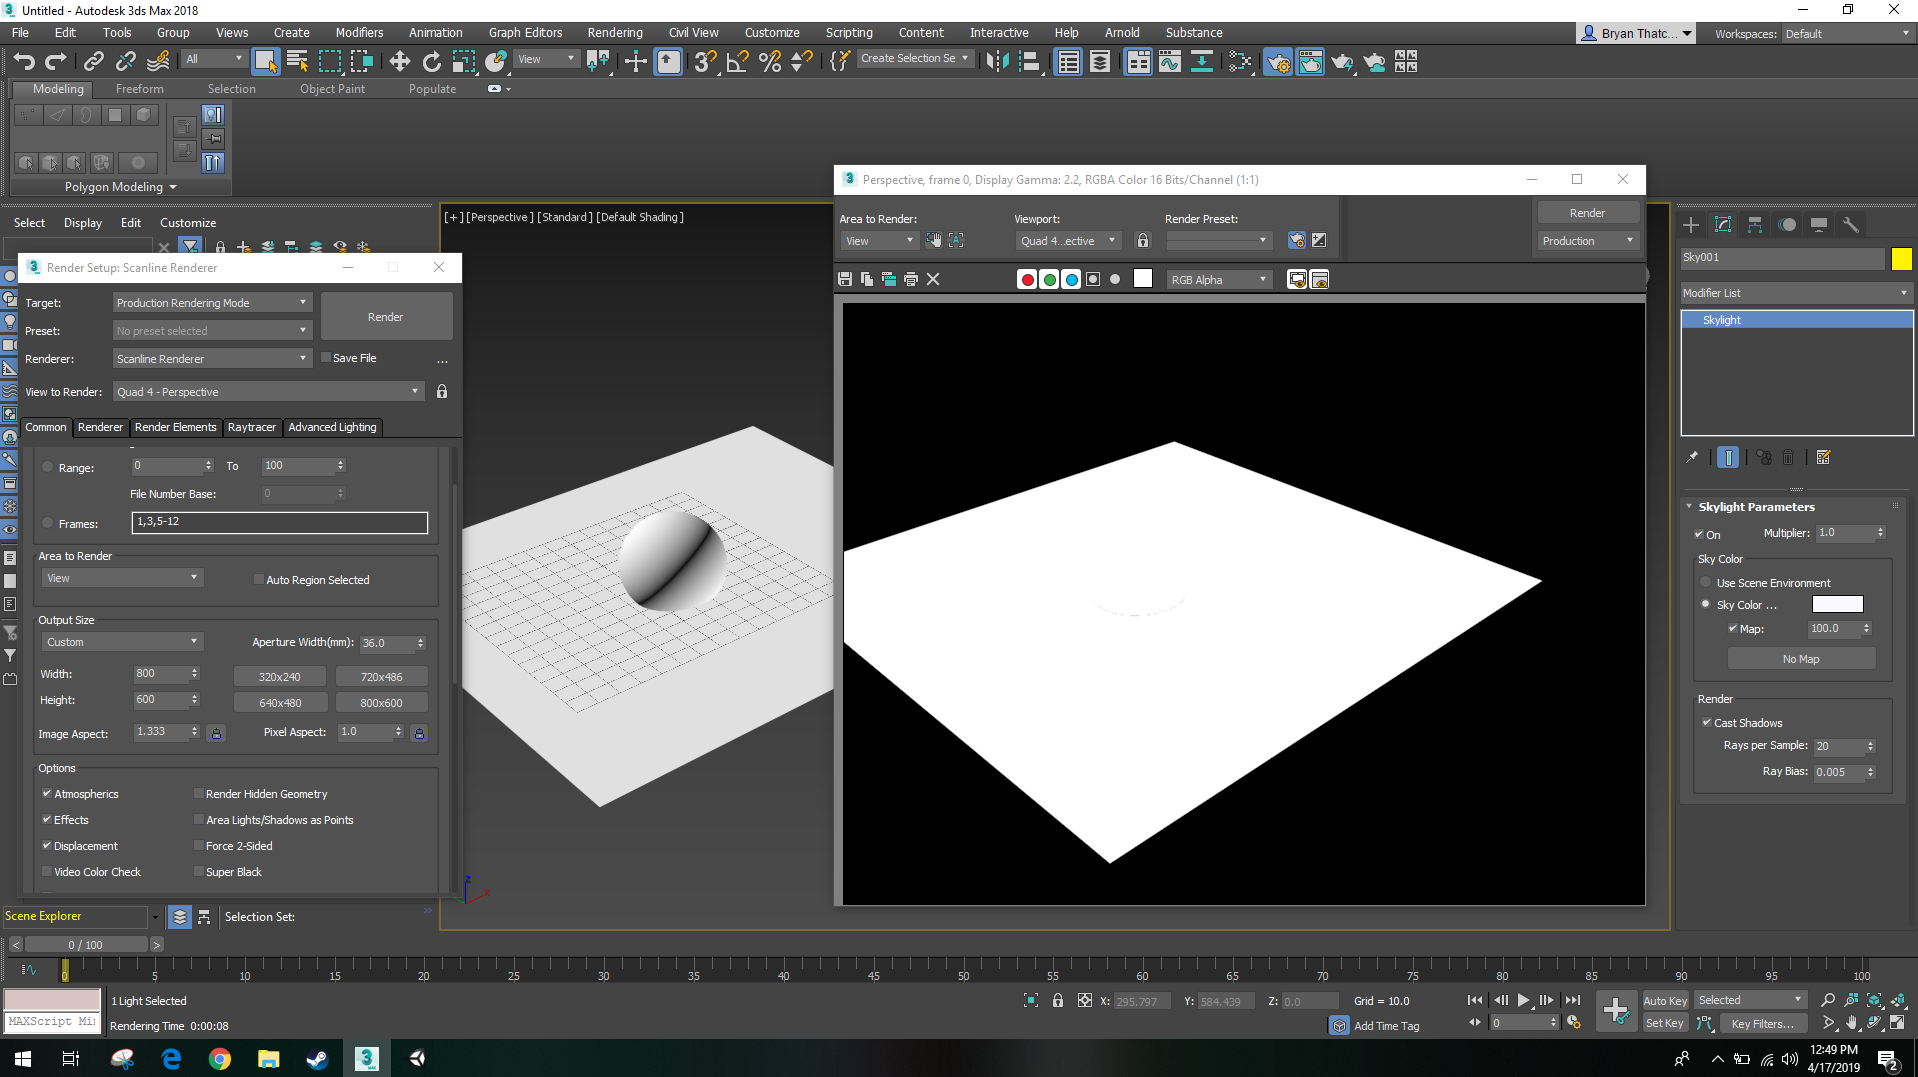
Task: Click the Hierarchy tab icon in command panel
Action: [x=1754, y=224]
